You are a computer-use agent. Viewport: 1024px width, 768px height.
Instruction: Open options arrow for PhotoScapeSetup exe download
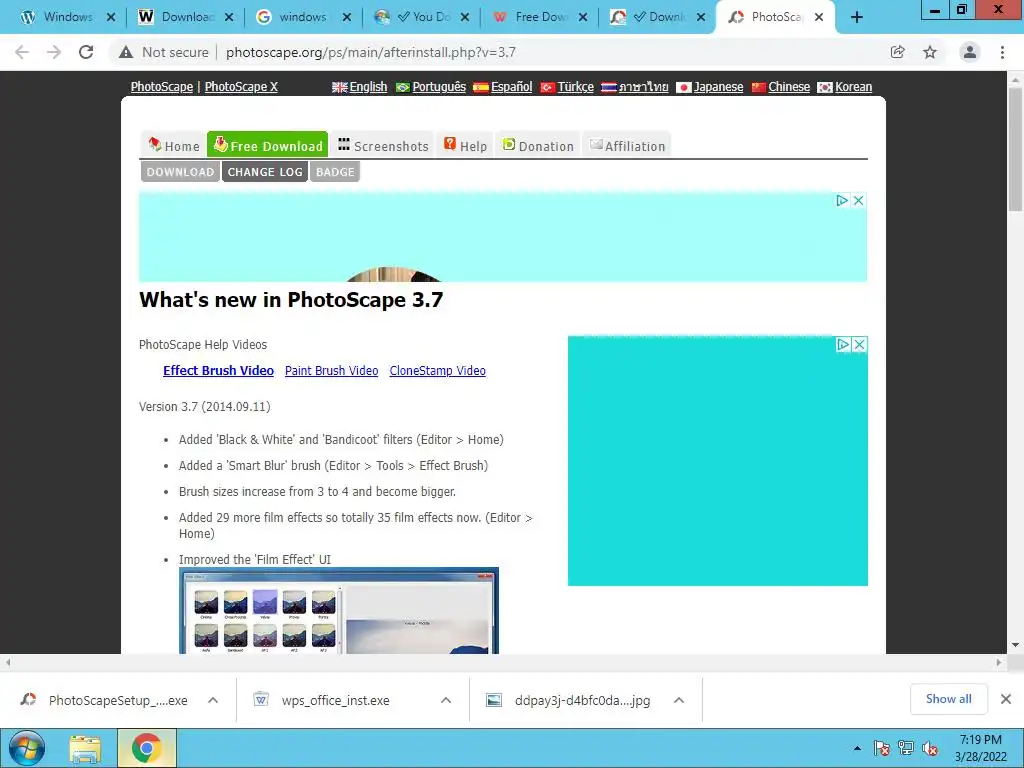pyautogui.click(x=213, y=700)
